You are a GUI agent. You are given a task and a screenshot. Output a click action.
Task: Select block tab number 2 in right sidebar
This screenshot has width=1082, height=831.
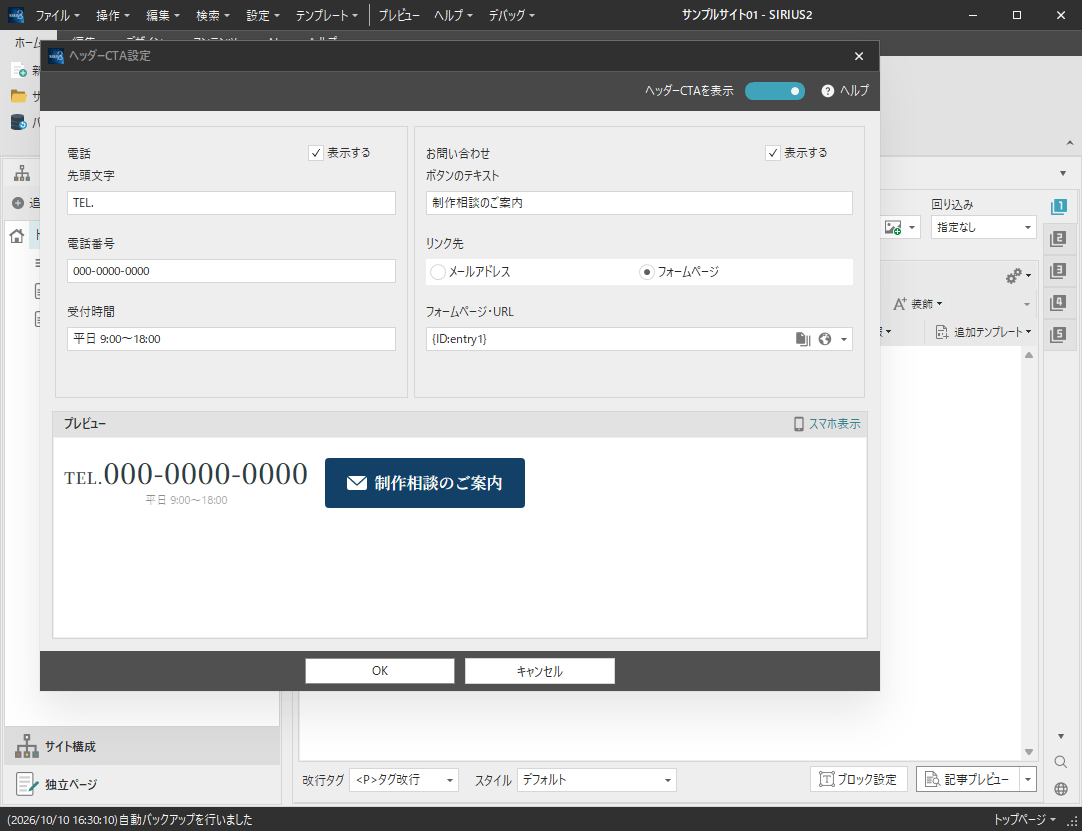(x=1057, y=239)
